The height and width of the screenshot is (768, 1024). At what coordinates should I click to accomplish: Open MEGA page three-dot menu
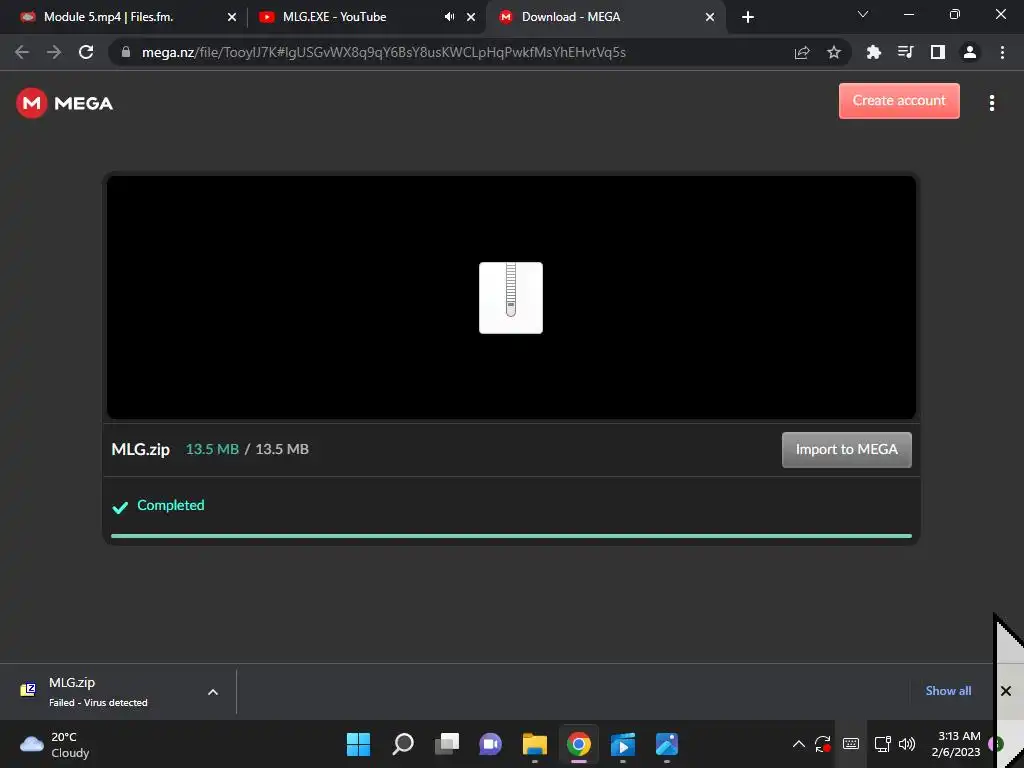click(x=992, y=103)
